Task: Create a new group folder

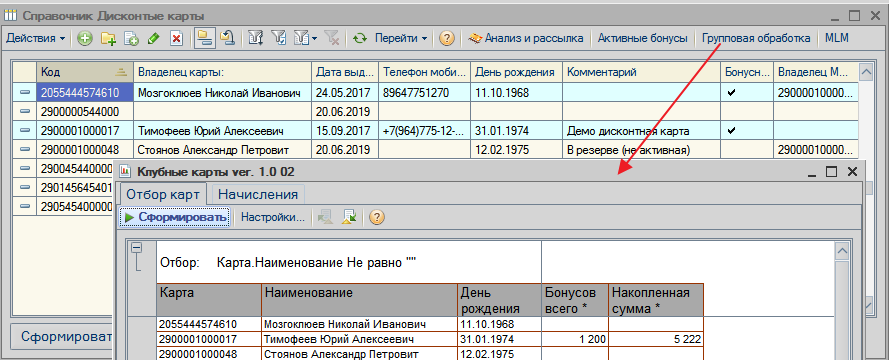Action: tap(108, 39)
